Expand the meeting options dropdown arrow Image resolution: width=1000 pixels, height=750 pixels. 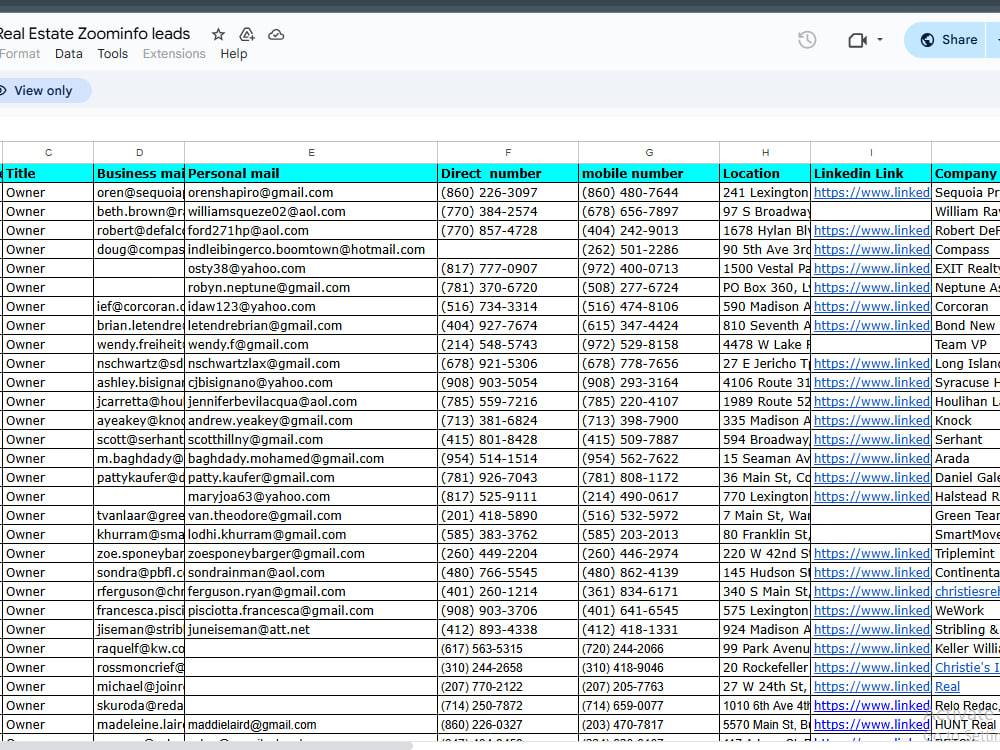click(x=879, y=40)
